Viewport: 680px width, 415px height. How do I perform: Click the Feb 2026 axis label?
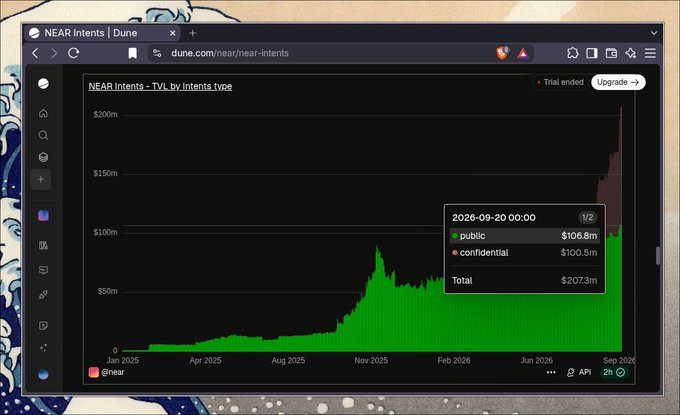[x=454, y=360]
